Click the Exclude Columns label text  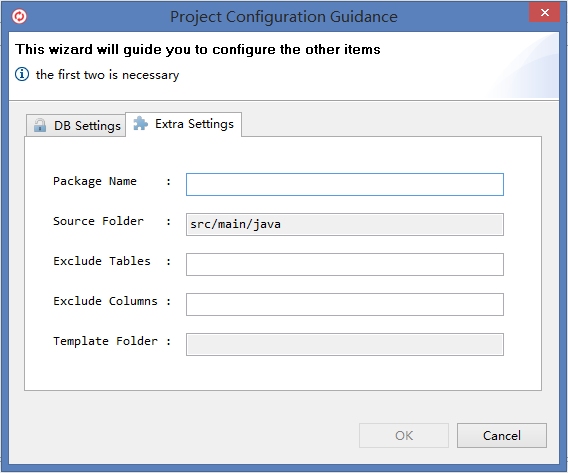pyautogui.click(x=105, y=301)
